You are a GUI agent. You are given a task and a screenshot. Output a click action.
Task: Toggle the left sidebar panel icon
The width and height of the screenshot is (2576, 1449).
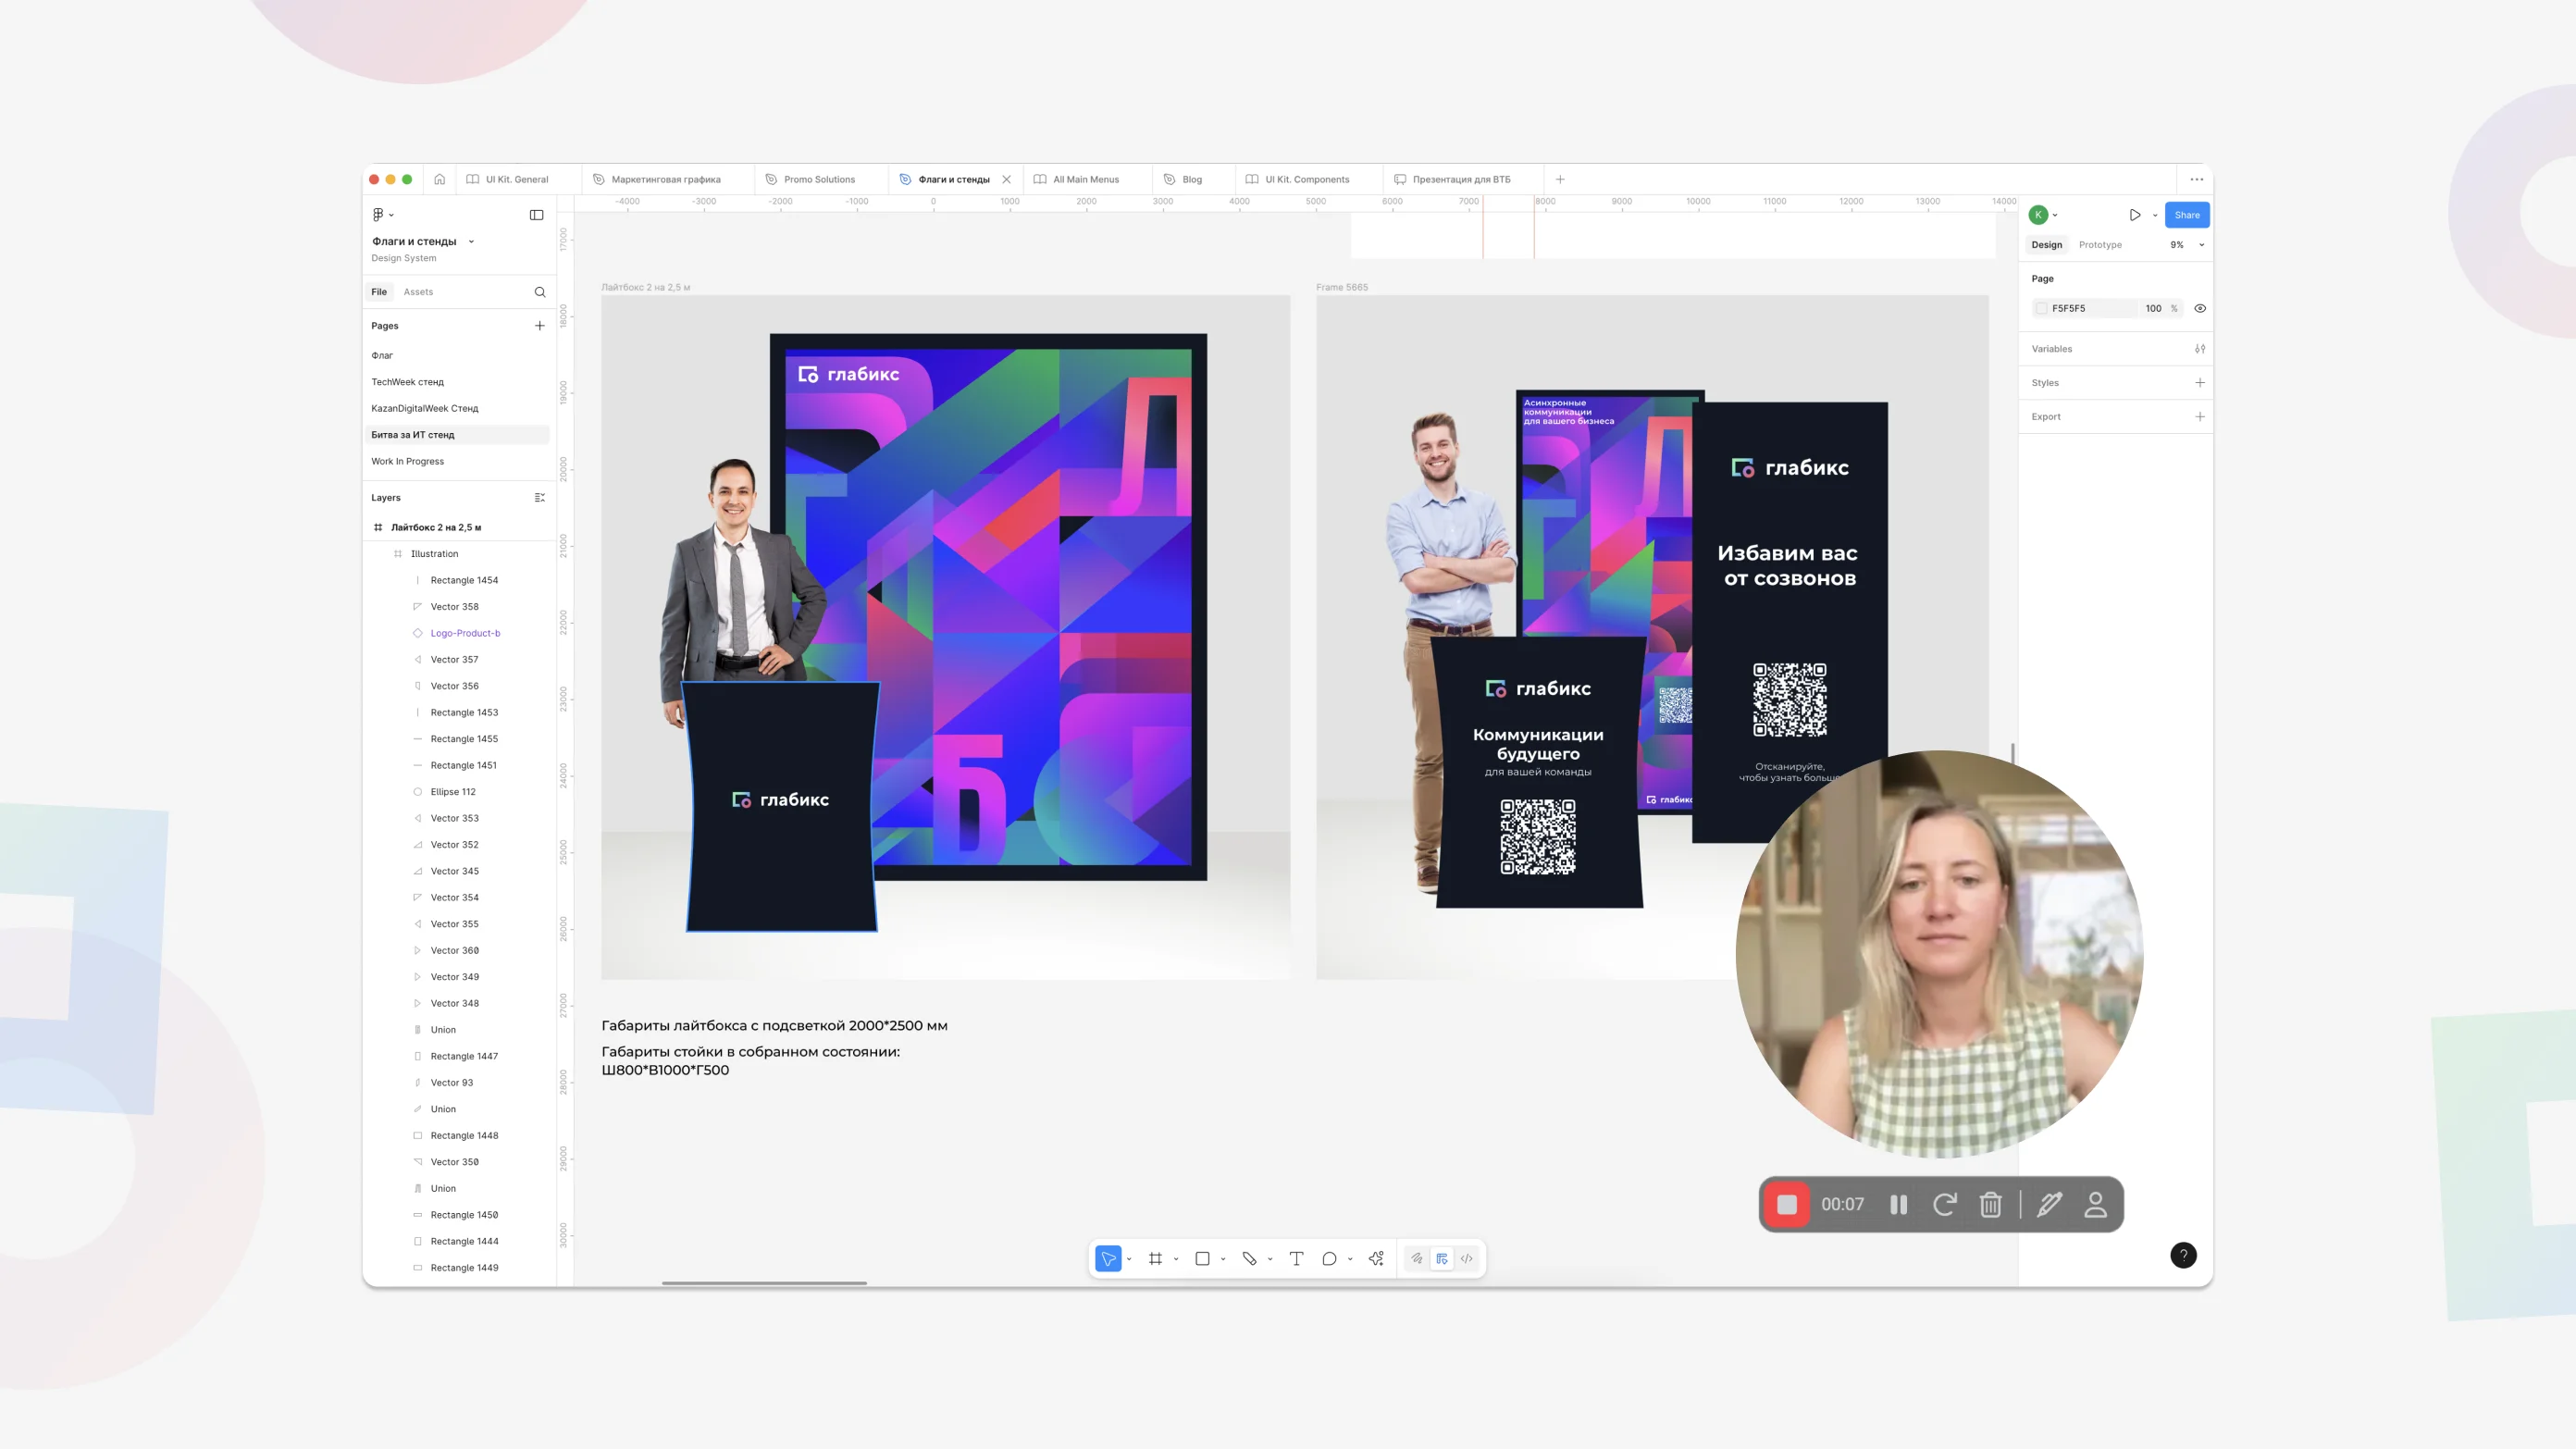coord(536,215)
